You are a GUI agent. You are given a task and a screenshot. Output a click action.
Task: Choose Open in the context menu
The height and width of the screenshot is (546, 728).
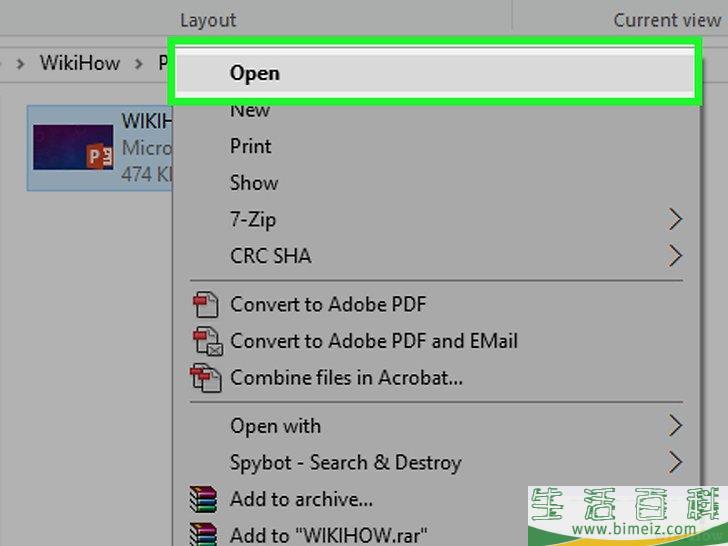(435, 73)
